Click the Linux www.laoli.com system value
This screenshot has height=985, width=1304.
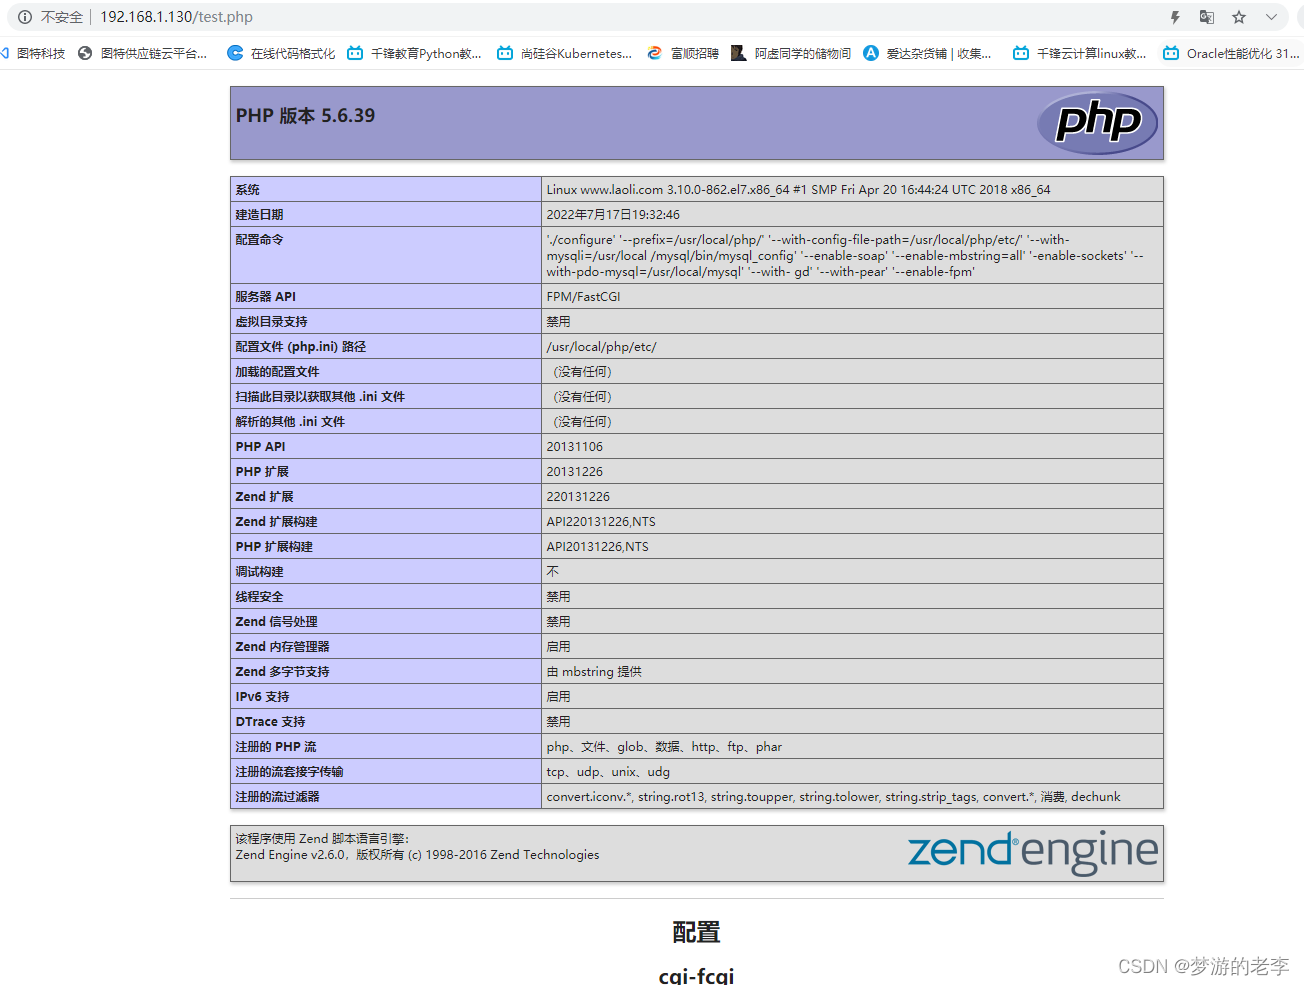(x=798, y=189)
